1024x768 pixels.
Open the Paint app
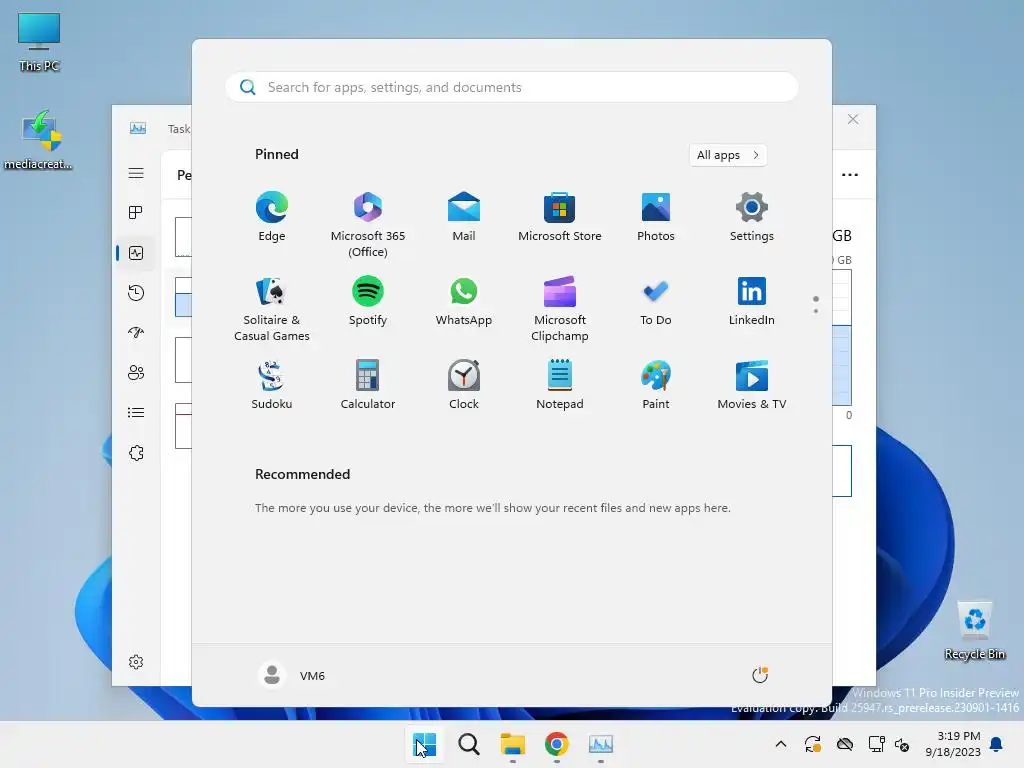point(656,385)
